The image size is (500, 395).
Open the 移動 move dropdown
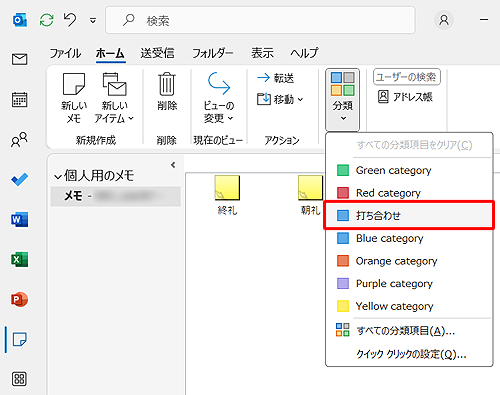[280, 99]
